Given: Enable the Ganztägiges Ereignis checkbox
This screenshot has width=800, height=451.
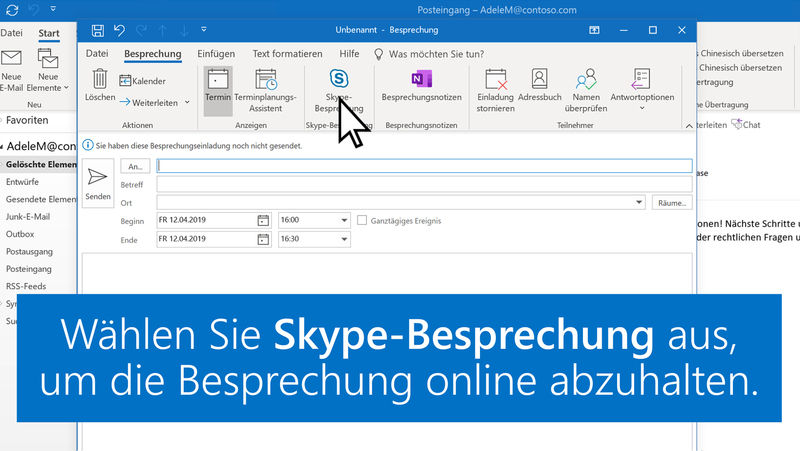Looking at the screenshot, I should (x=362, y=220).
